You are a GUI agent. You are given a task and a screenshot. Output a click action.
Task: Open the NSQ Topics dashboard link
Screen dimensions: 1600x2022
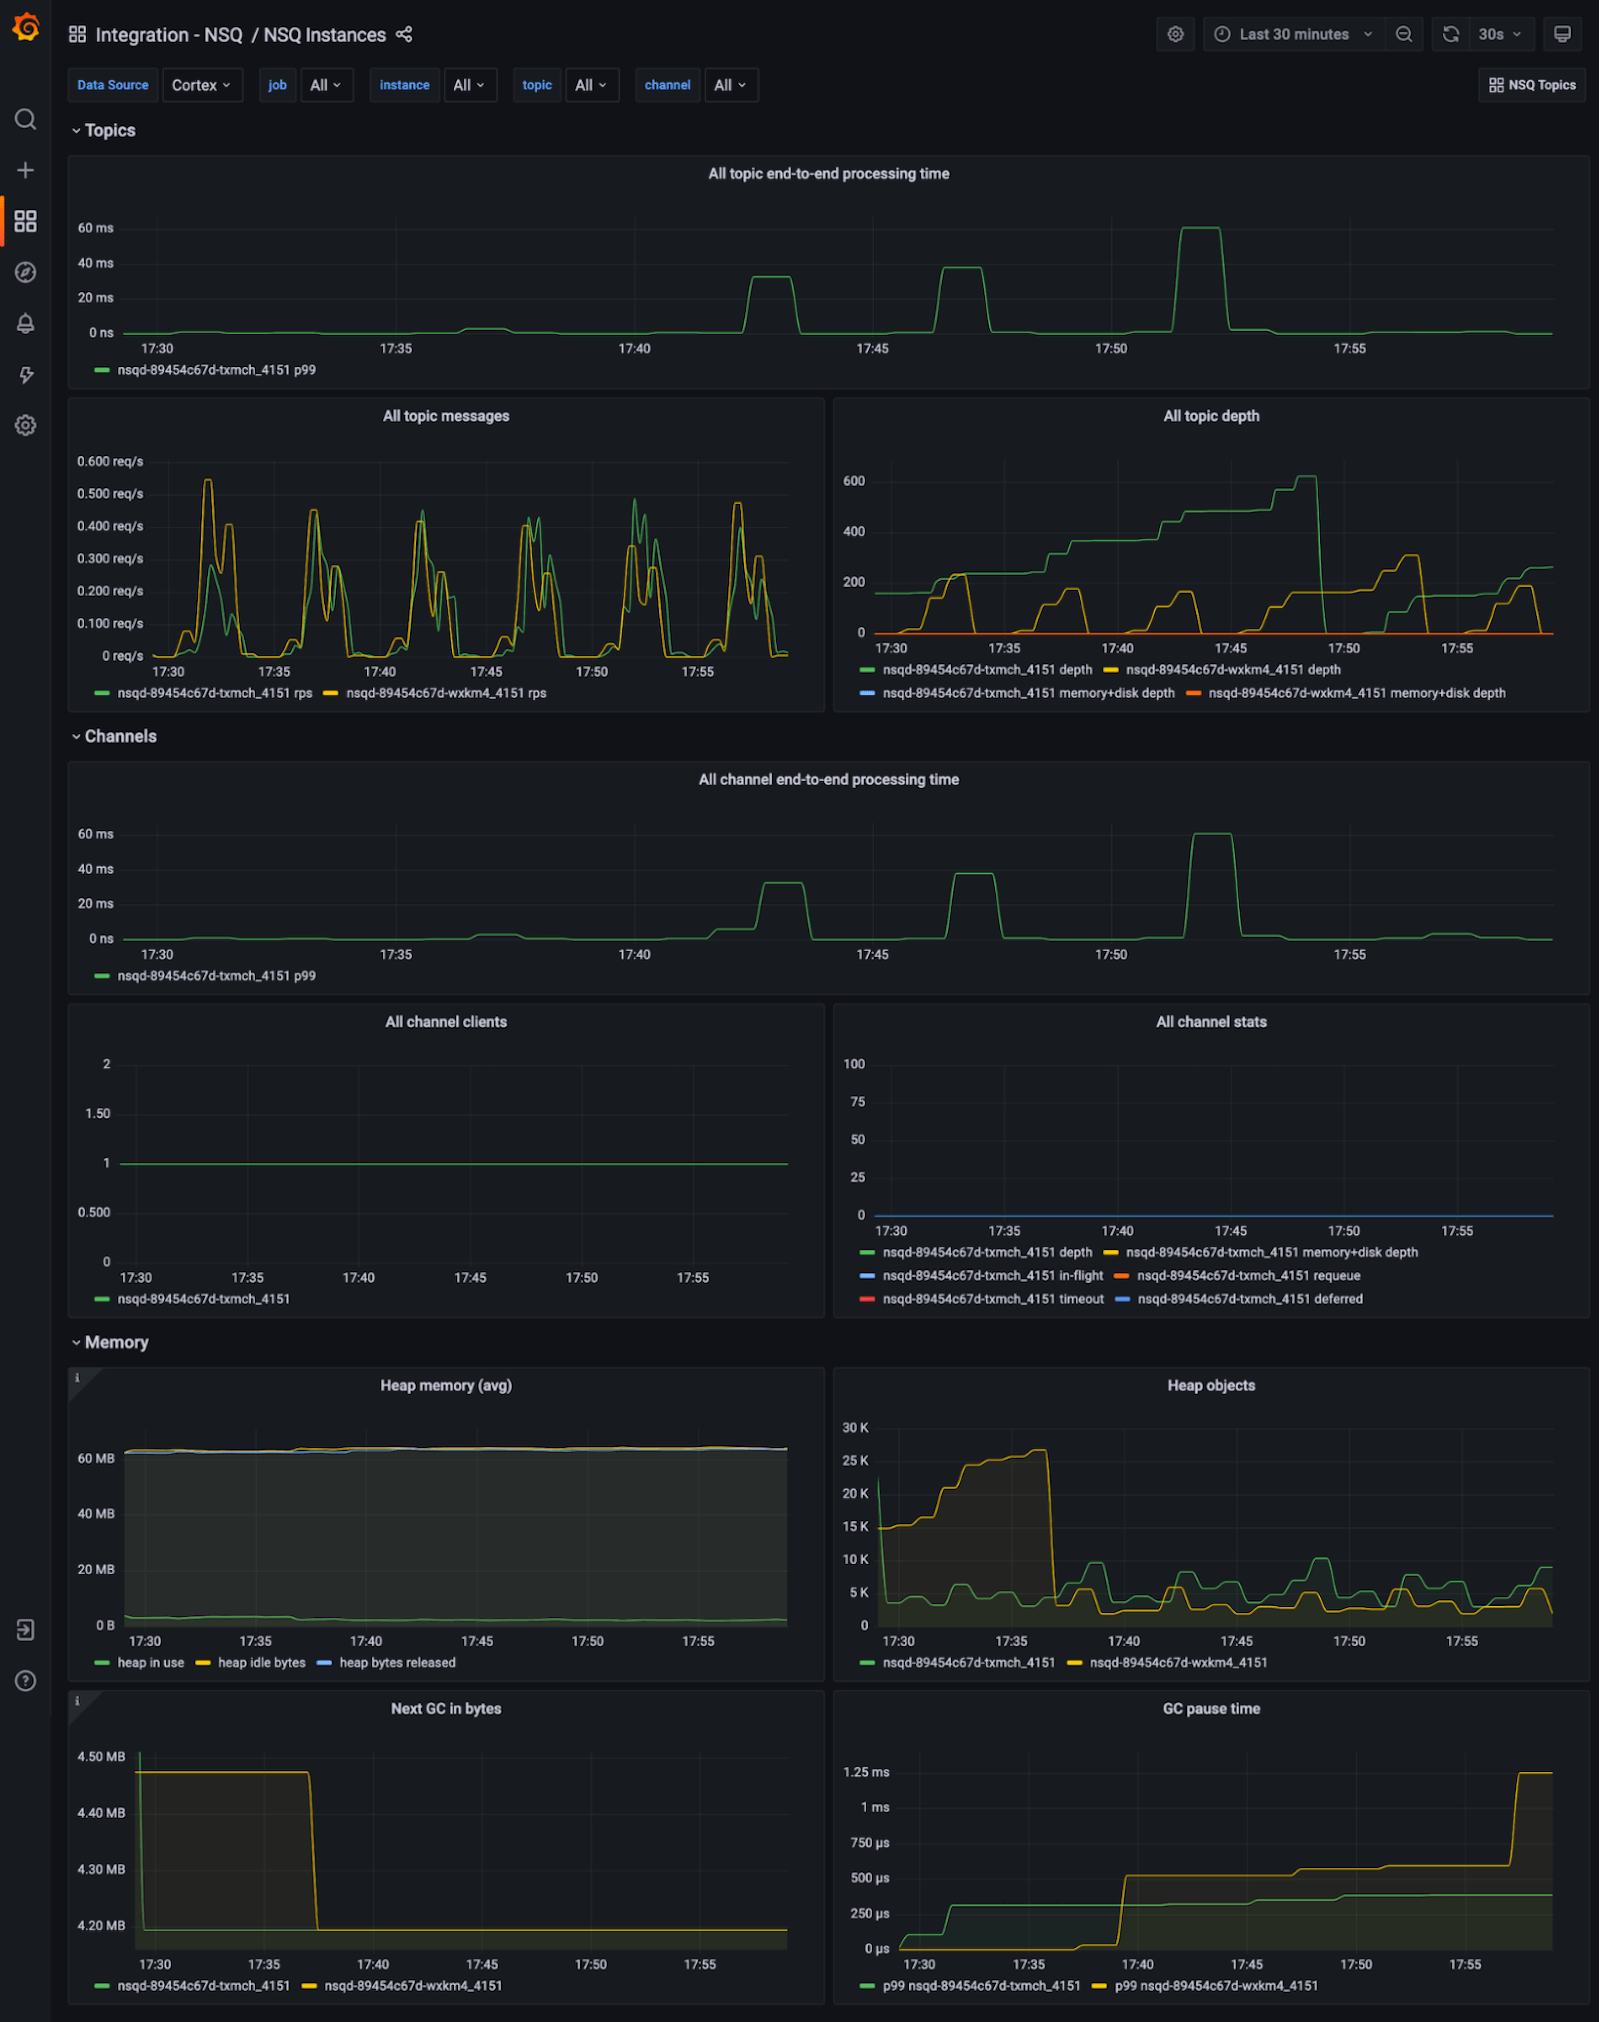(x=1532, y=86)
